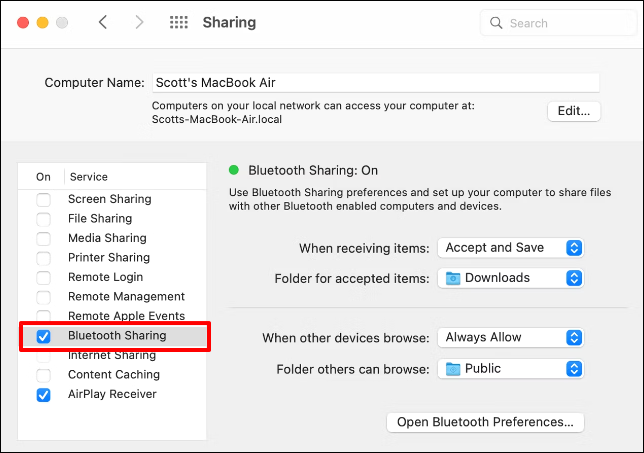
Task: Enable File Sharing checkbox
Action: 43,219
